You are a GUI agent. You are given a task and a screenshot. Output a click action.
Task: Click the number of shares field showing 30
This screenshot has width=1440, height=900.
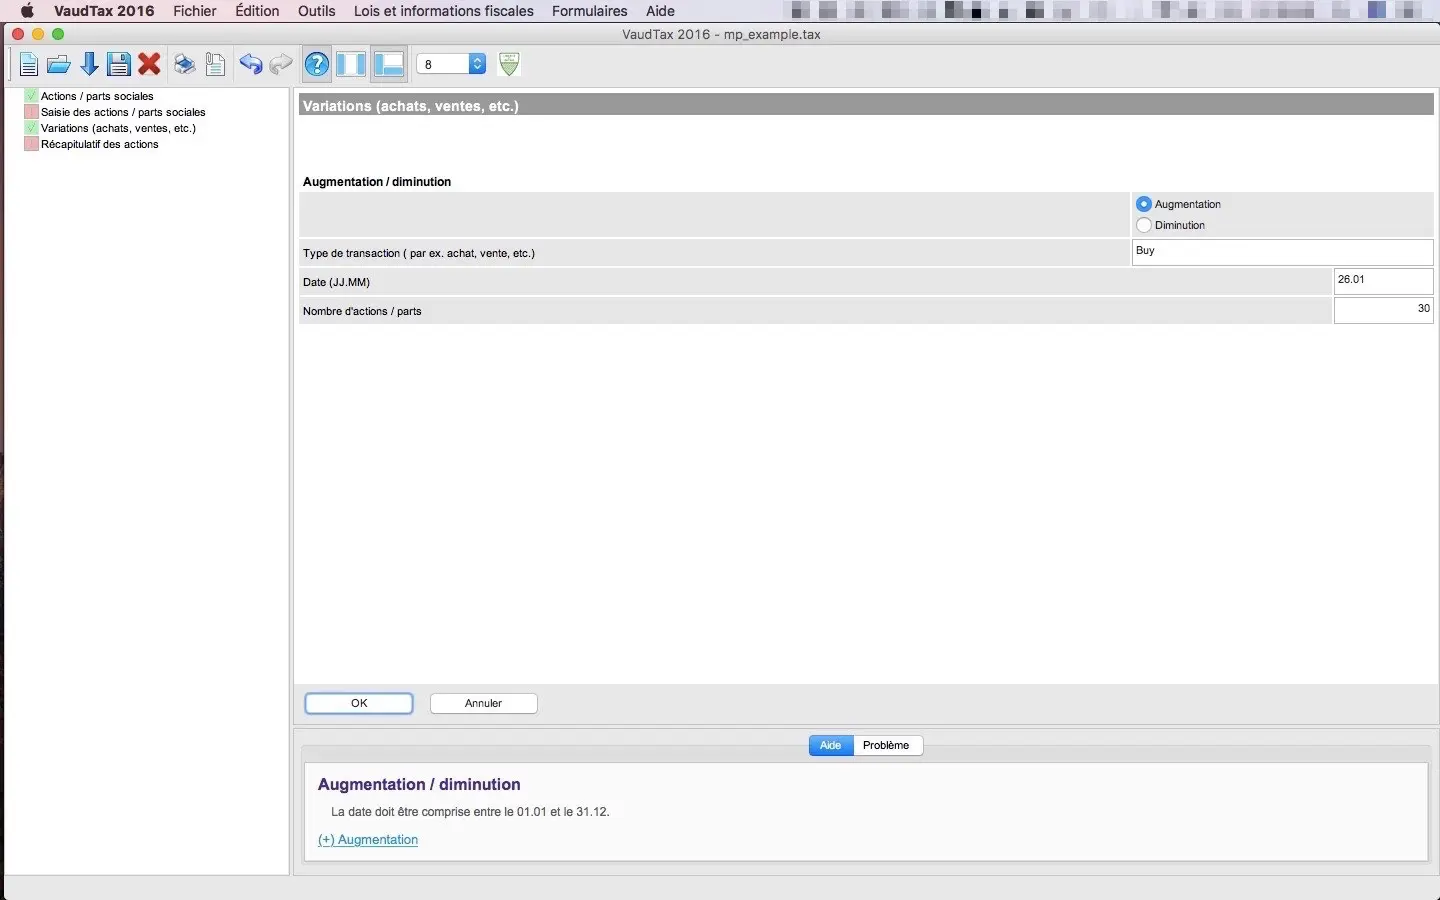click(1383, 310)
